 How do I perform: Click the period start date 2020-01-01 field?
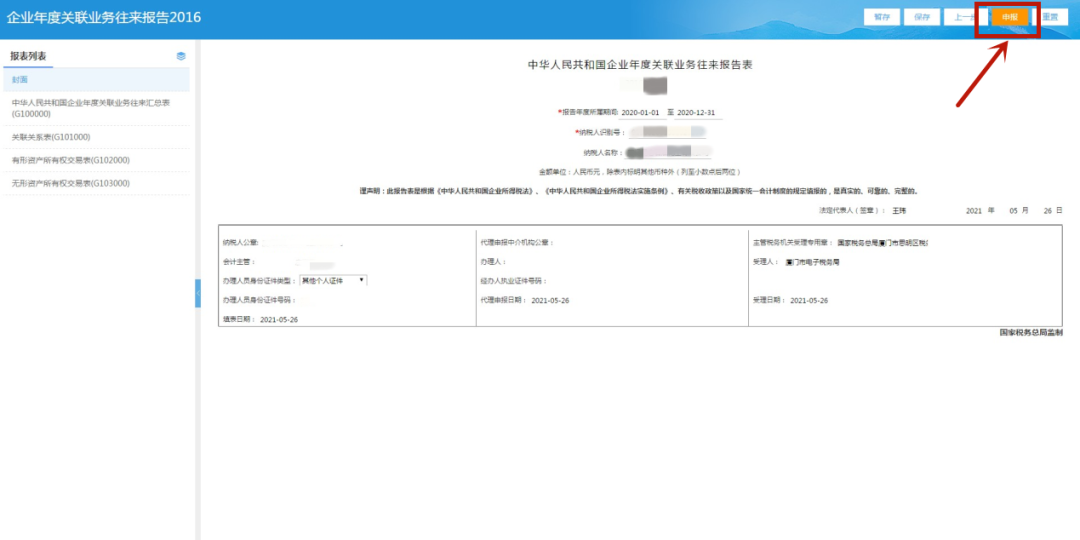(x=641, y=112)
